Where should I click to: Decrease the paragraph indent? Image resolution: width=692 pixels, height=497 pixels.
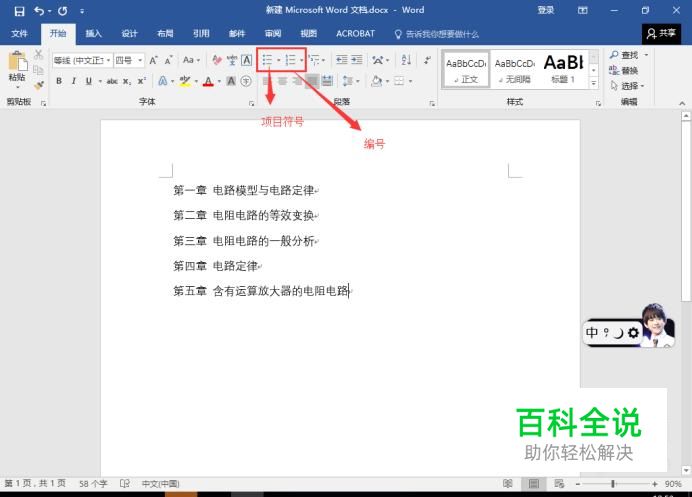click(x=342, y=60)
